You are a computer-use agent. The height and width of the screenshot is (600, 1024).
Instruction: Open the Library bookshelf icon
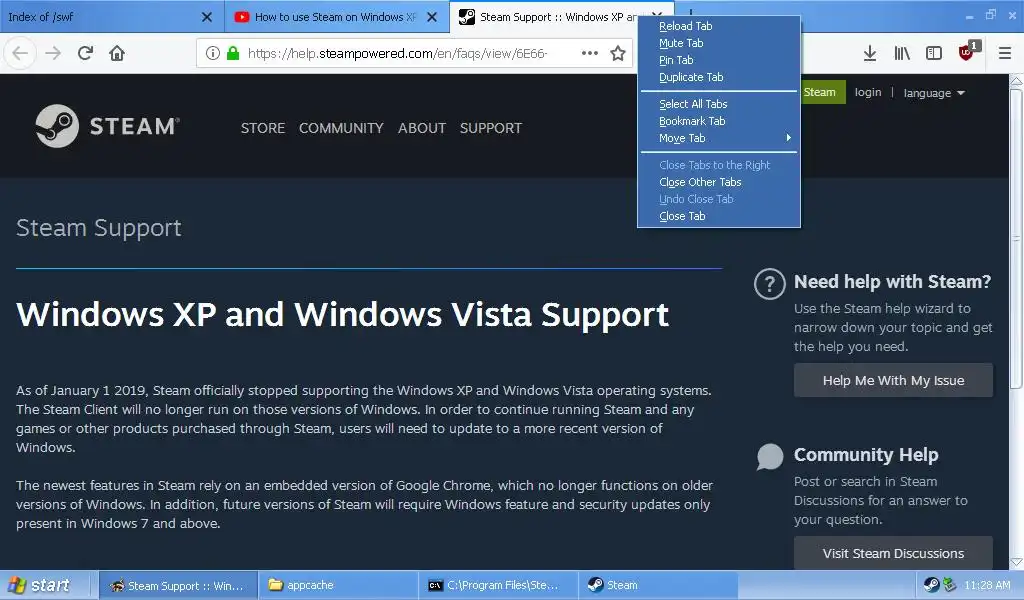902,53
